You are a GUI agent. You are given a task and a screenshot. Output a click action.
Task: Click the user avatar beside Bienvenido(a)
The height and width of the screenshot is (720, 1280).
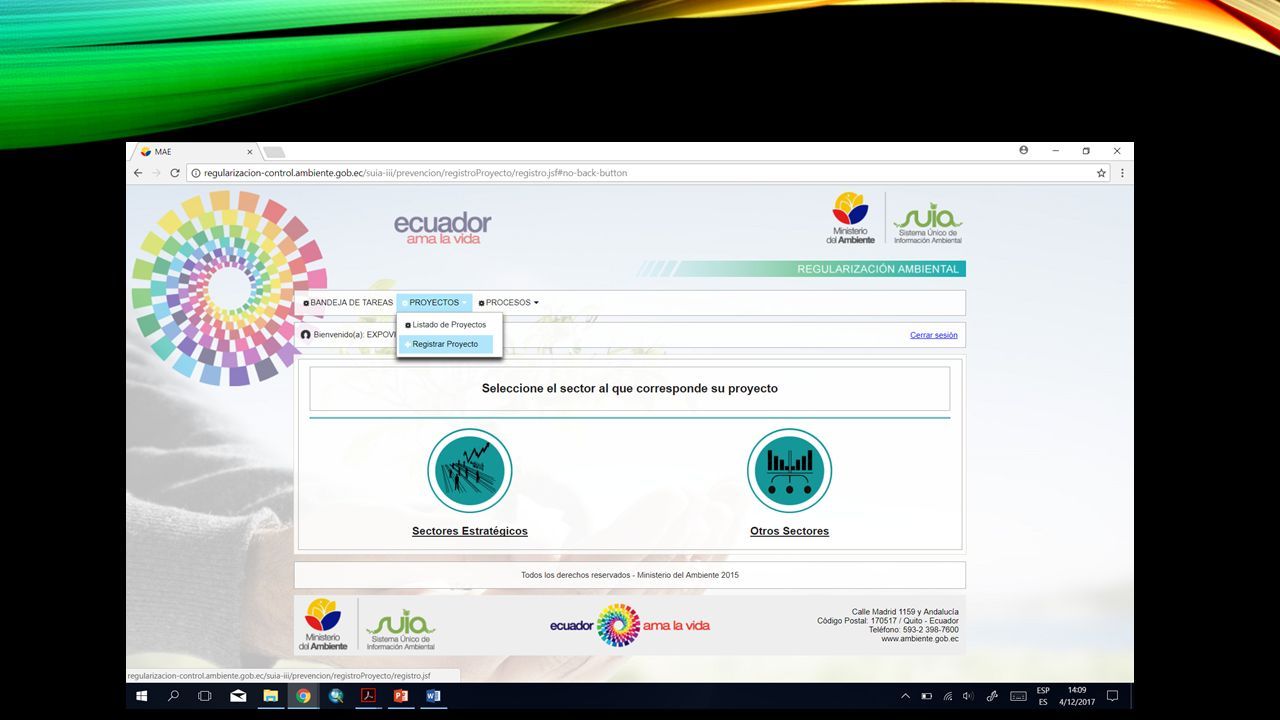point(306,334)
